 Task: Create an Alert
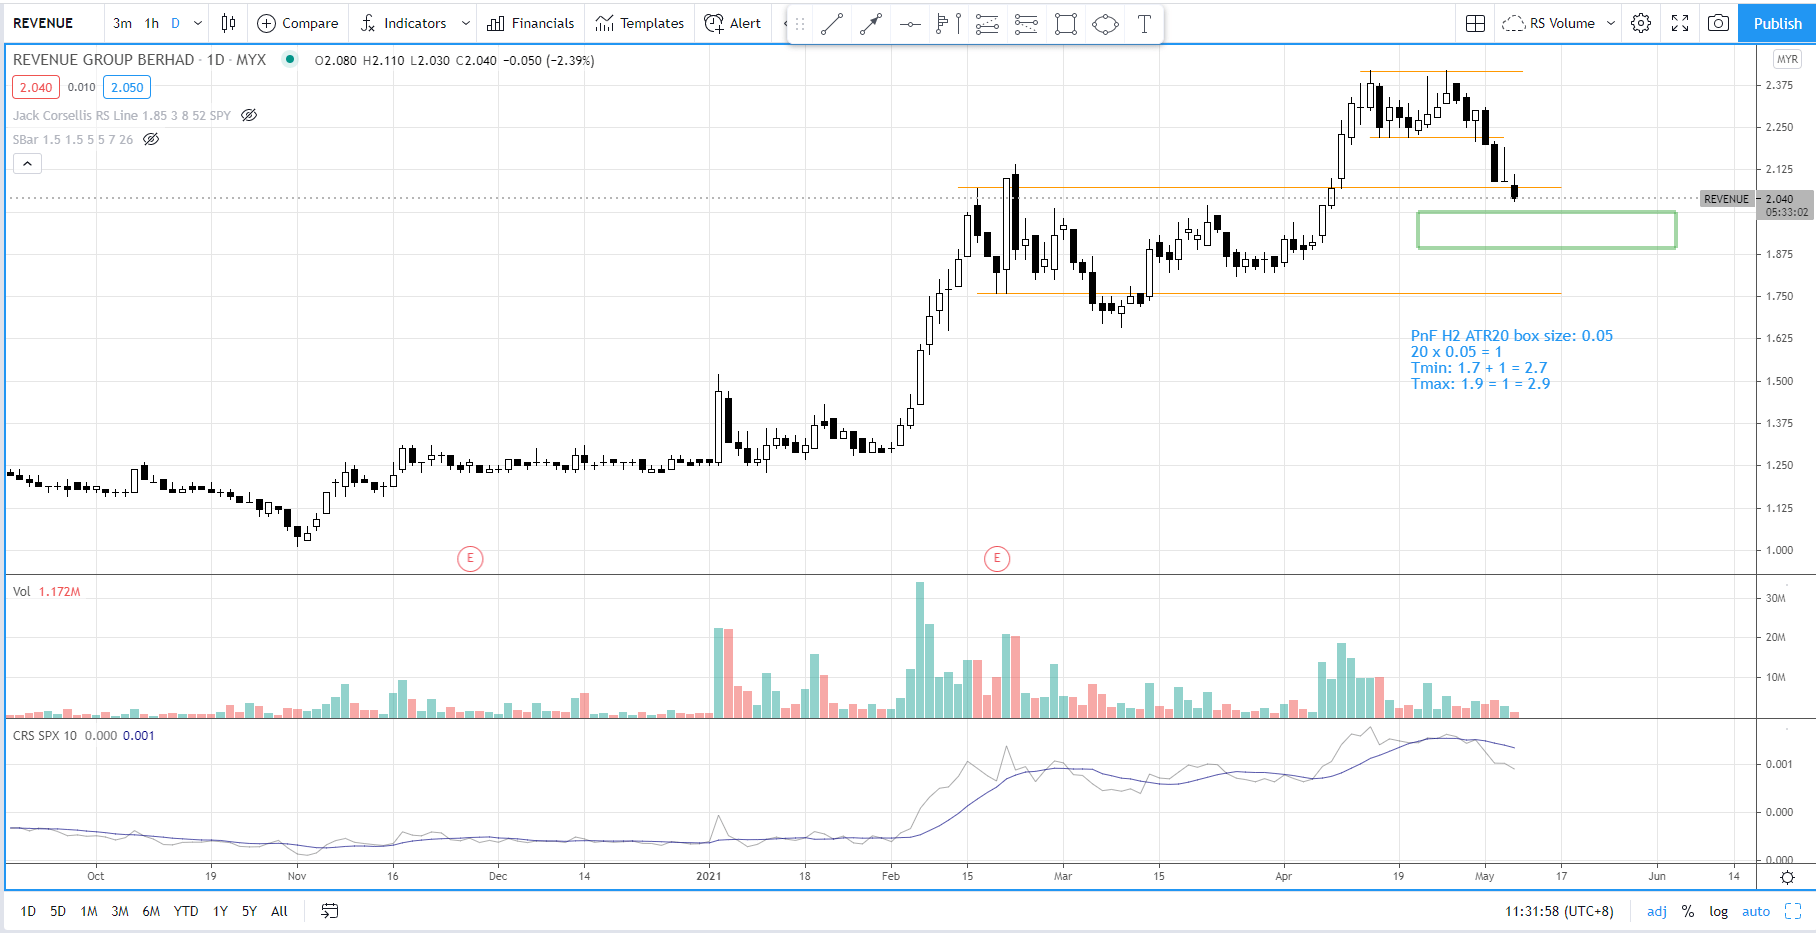733,23
